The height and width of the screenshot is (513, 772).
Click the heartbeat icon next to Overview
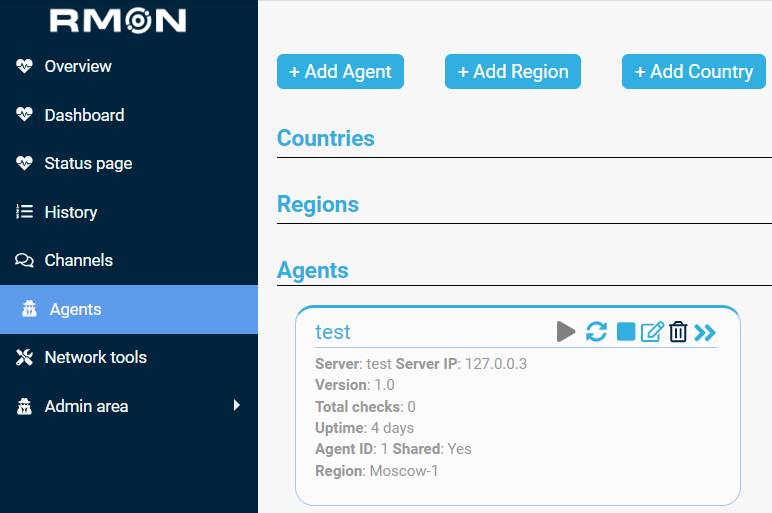pos(25,66)
